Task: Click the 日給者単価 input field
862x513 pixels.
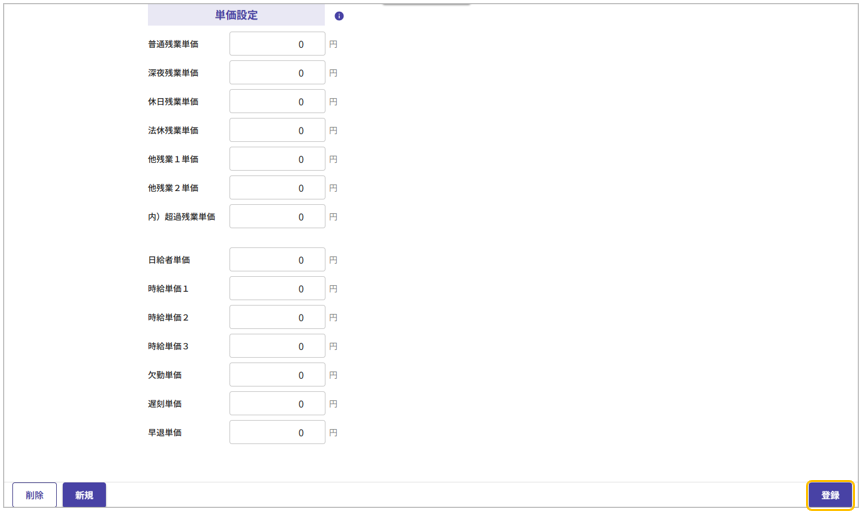Action: (277, 260)
